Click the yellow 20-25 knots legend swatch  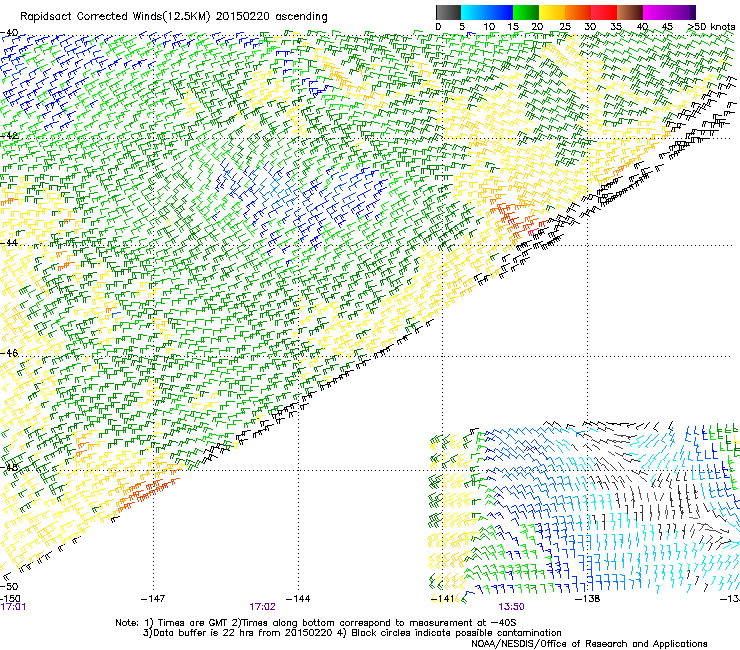[552, 12]
